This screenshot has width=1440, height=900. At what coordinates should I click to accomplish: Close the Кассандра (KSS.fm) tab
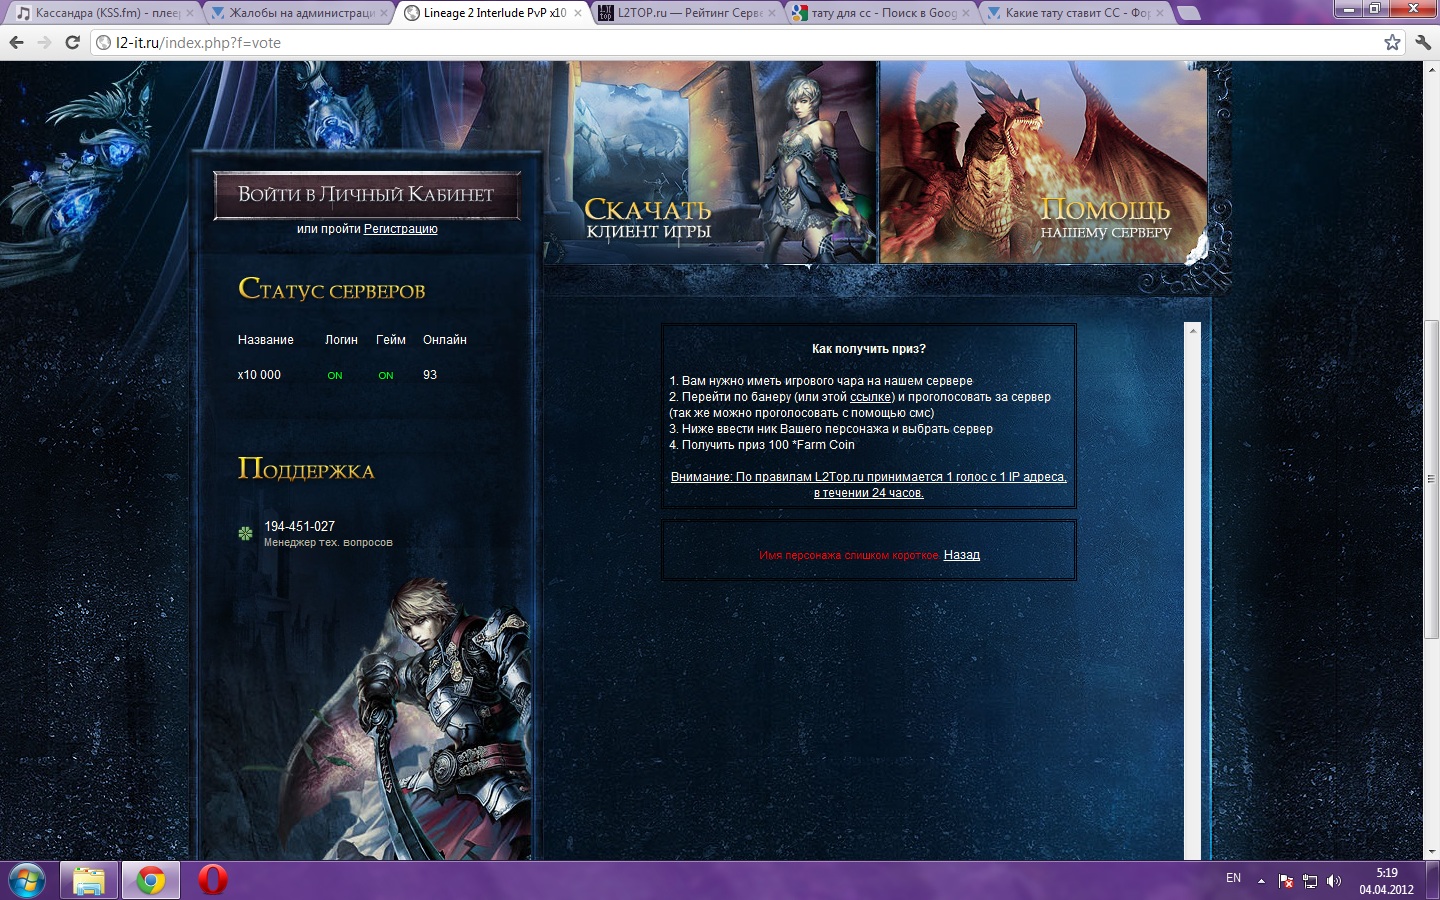click(190, 13)
